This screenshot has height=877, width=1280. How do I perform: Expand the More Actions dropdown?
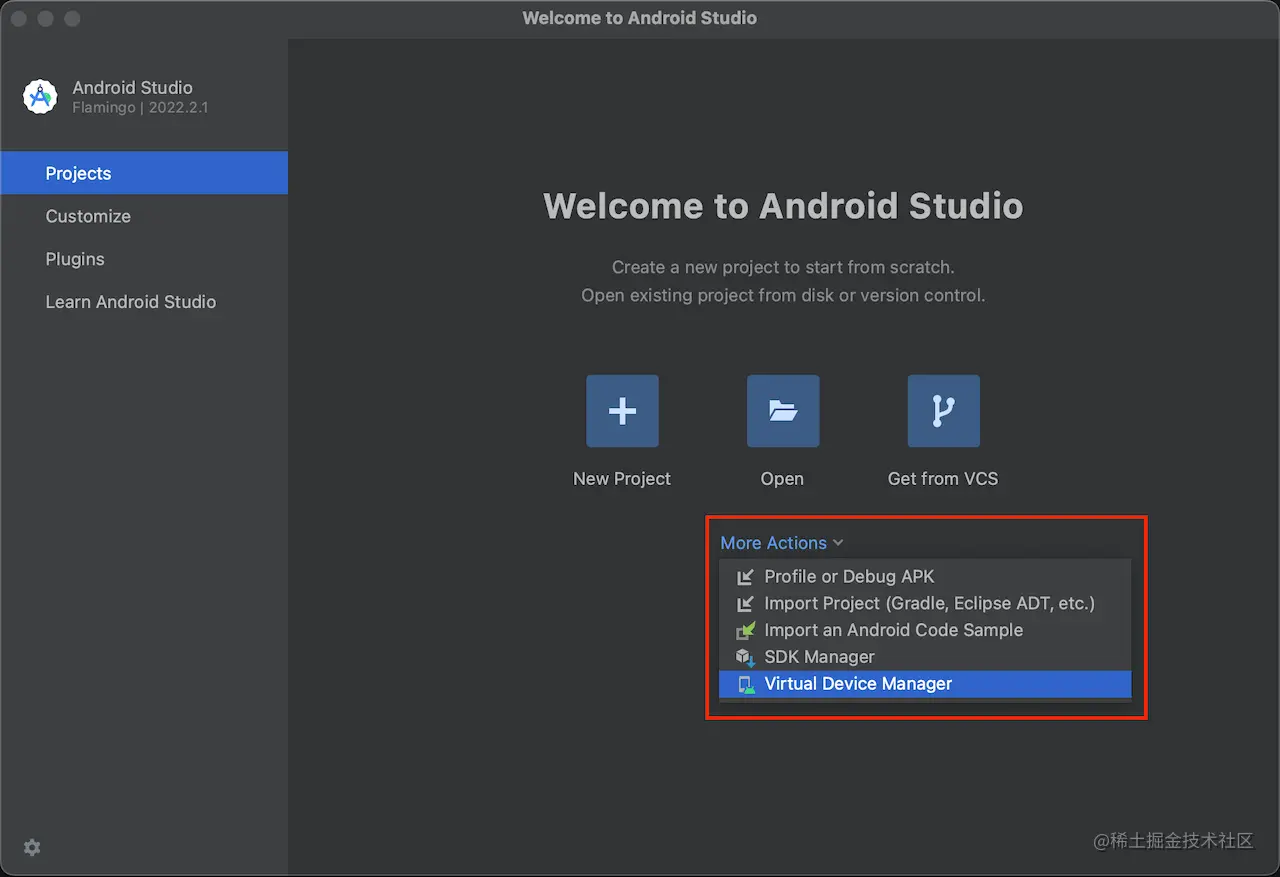coord(782,543)
